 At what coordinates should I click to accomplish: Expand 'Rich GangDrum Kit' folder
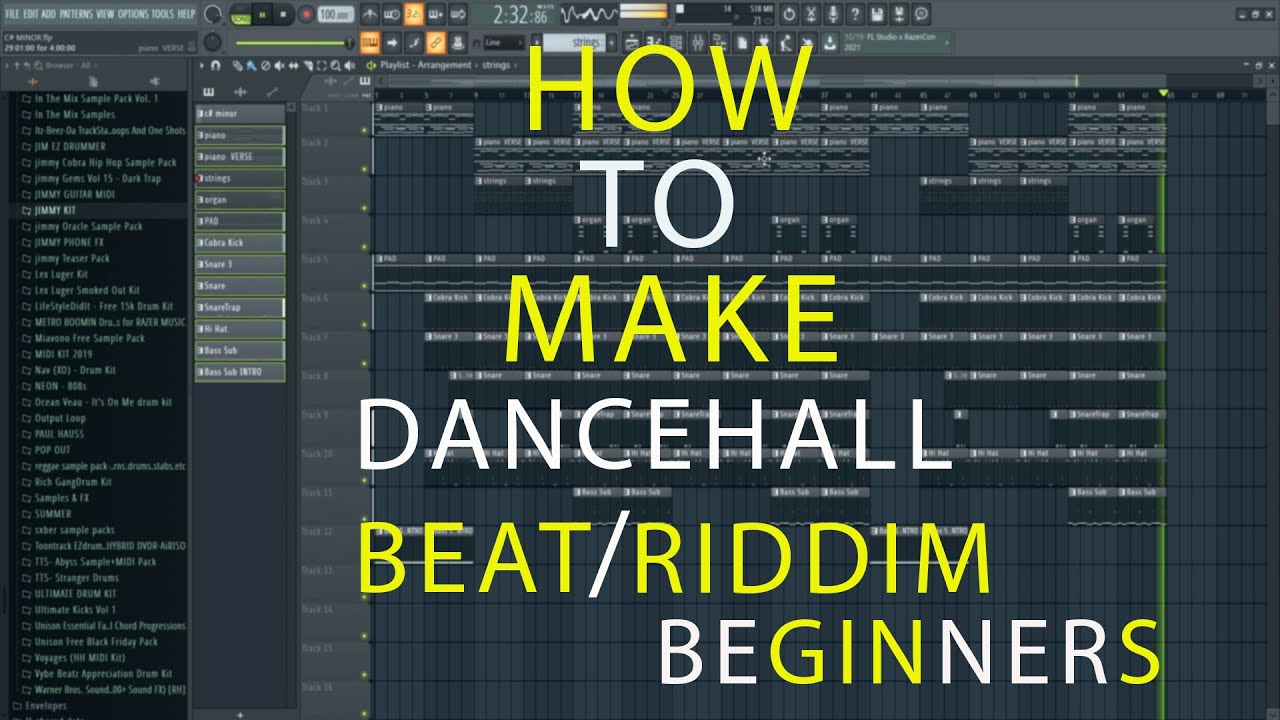pyautogui.click(x=72, y=482)
